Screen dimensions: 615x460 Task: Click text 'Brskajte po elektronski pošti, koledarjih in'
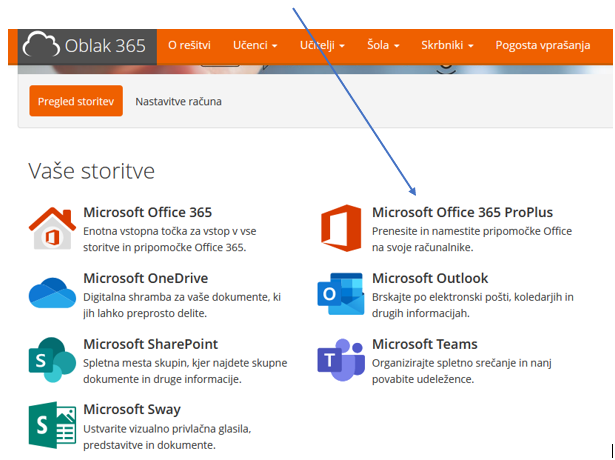(473, 297)
